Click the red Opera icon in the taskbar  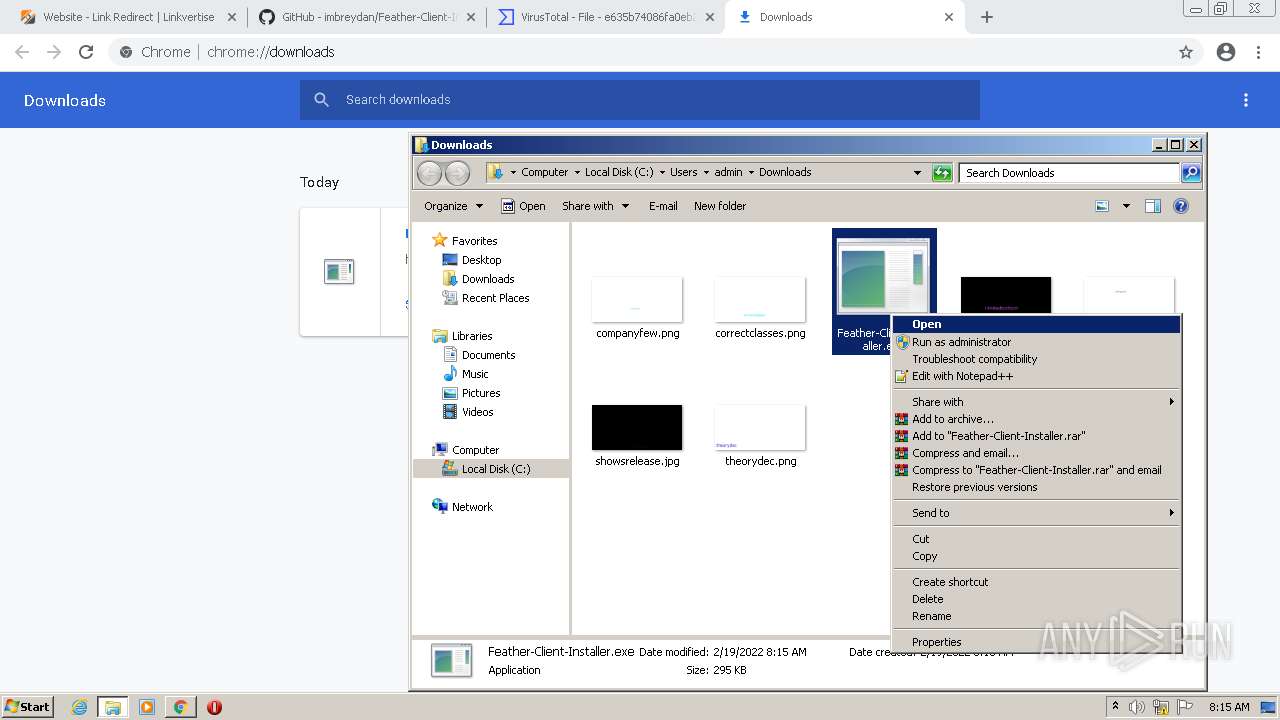[x=214, y=707]
